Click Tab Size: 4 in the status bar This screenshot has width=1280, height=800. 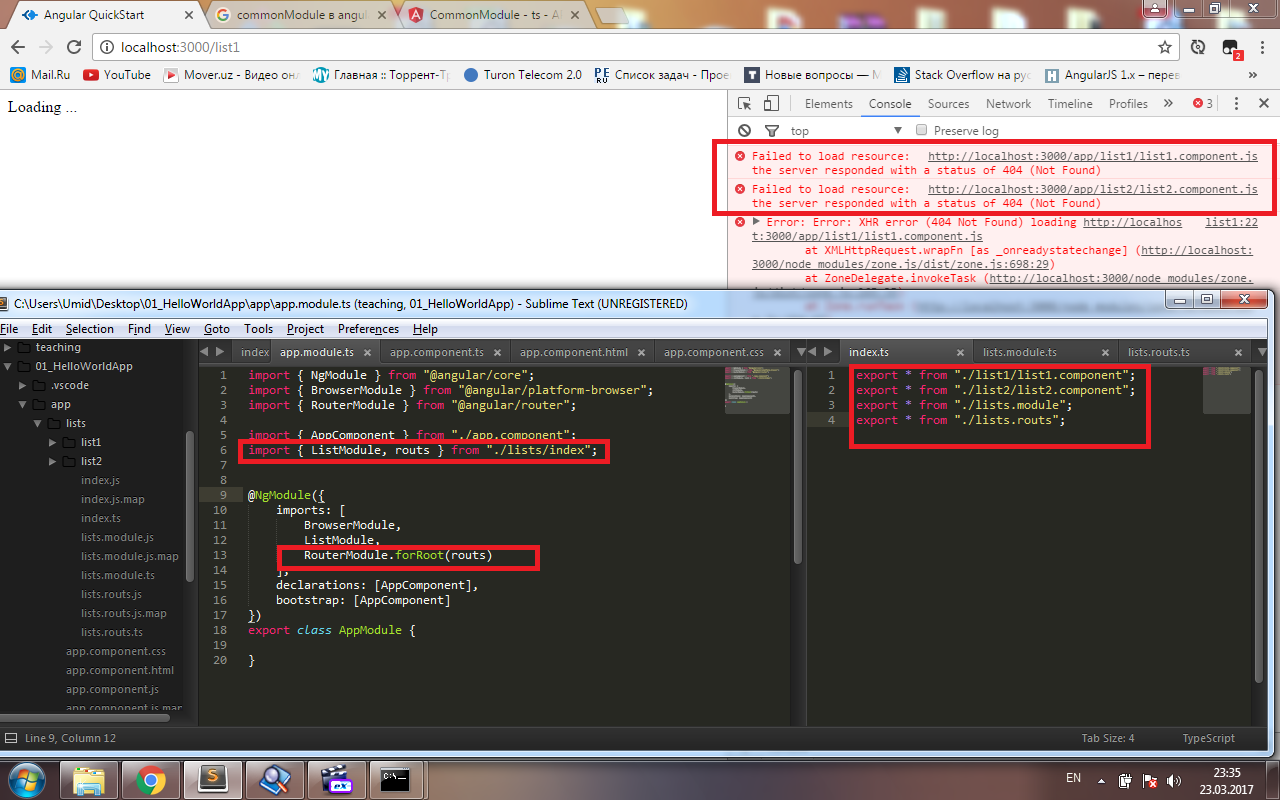coord(1108,738)
